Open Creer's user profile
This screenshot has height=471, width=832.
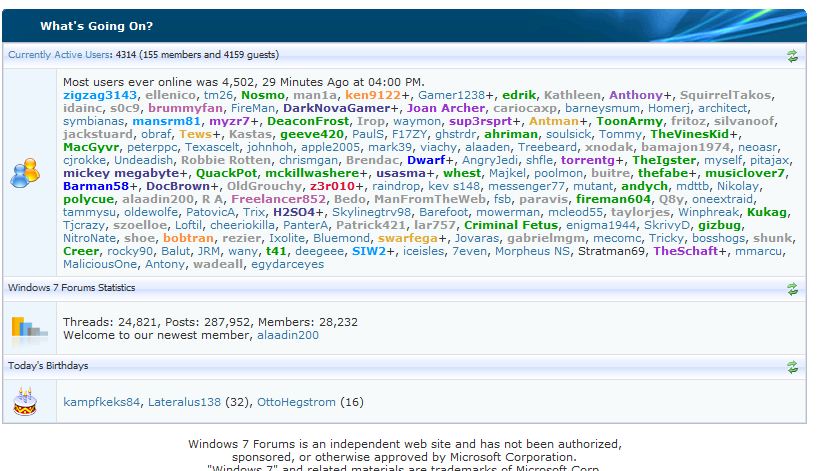81,251
